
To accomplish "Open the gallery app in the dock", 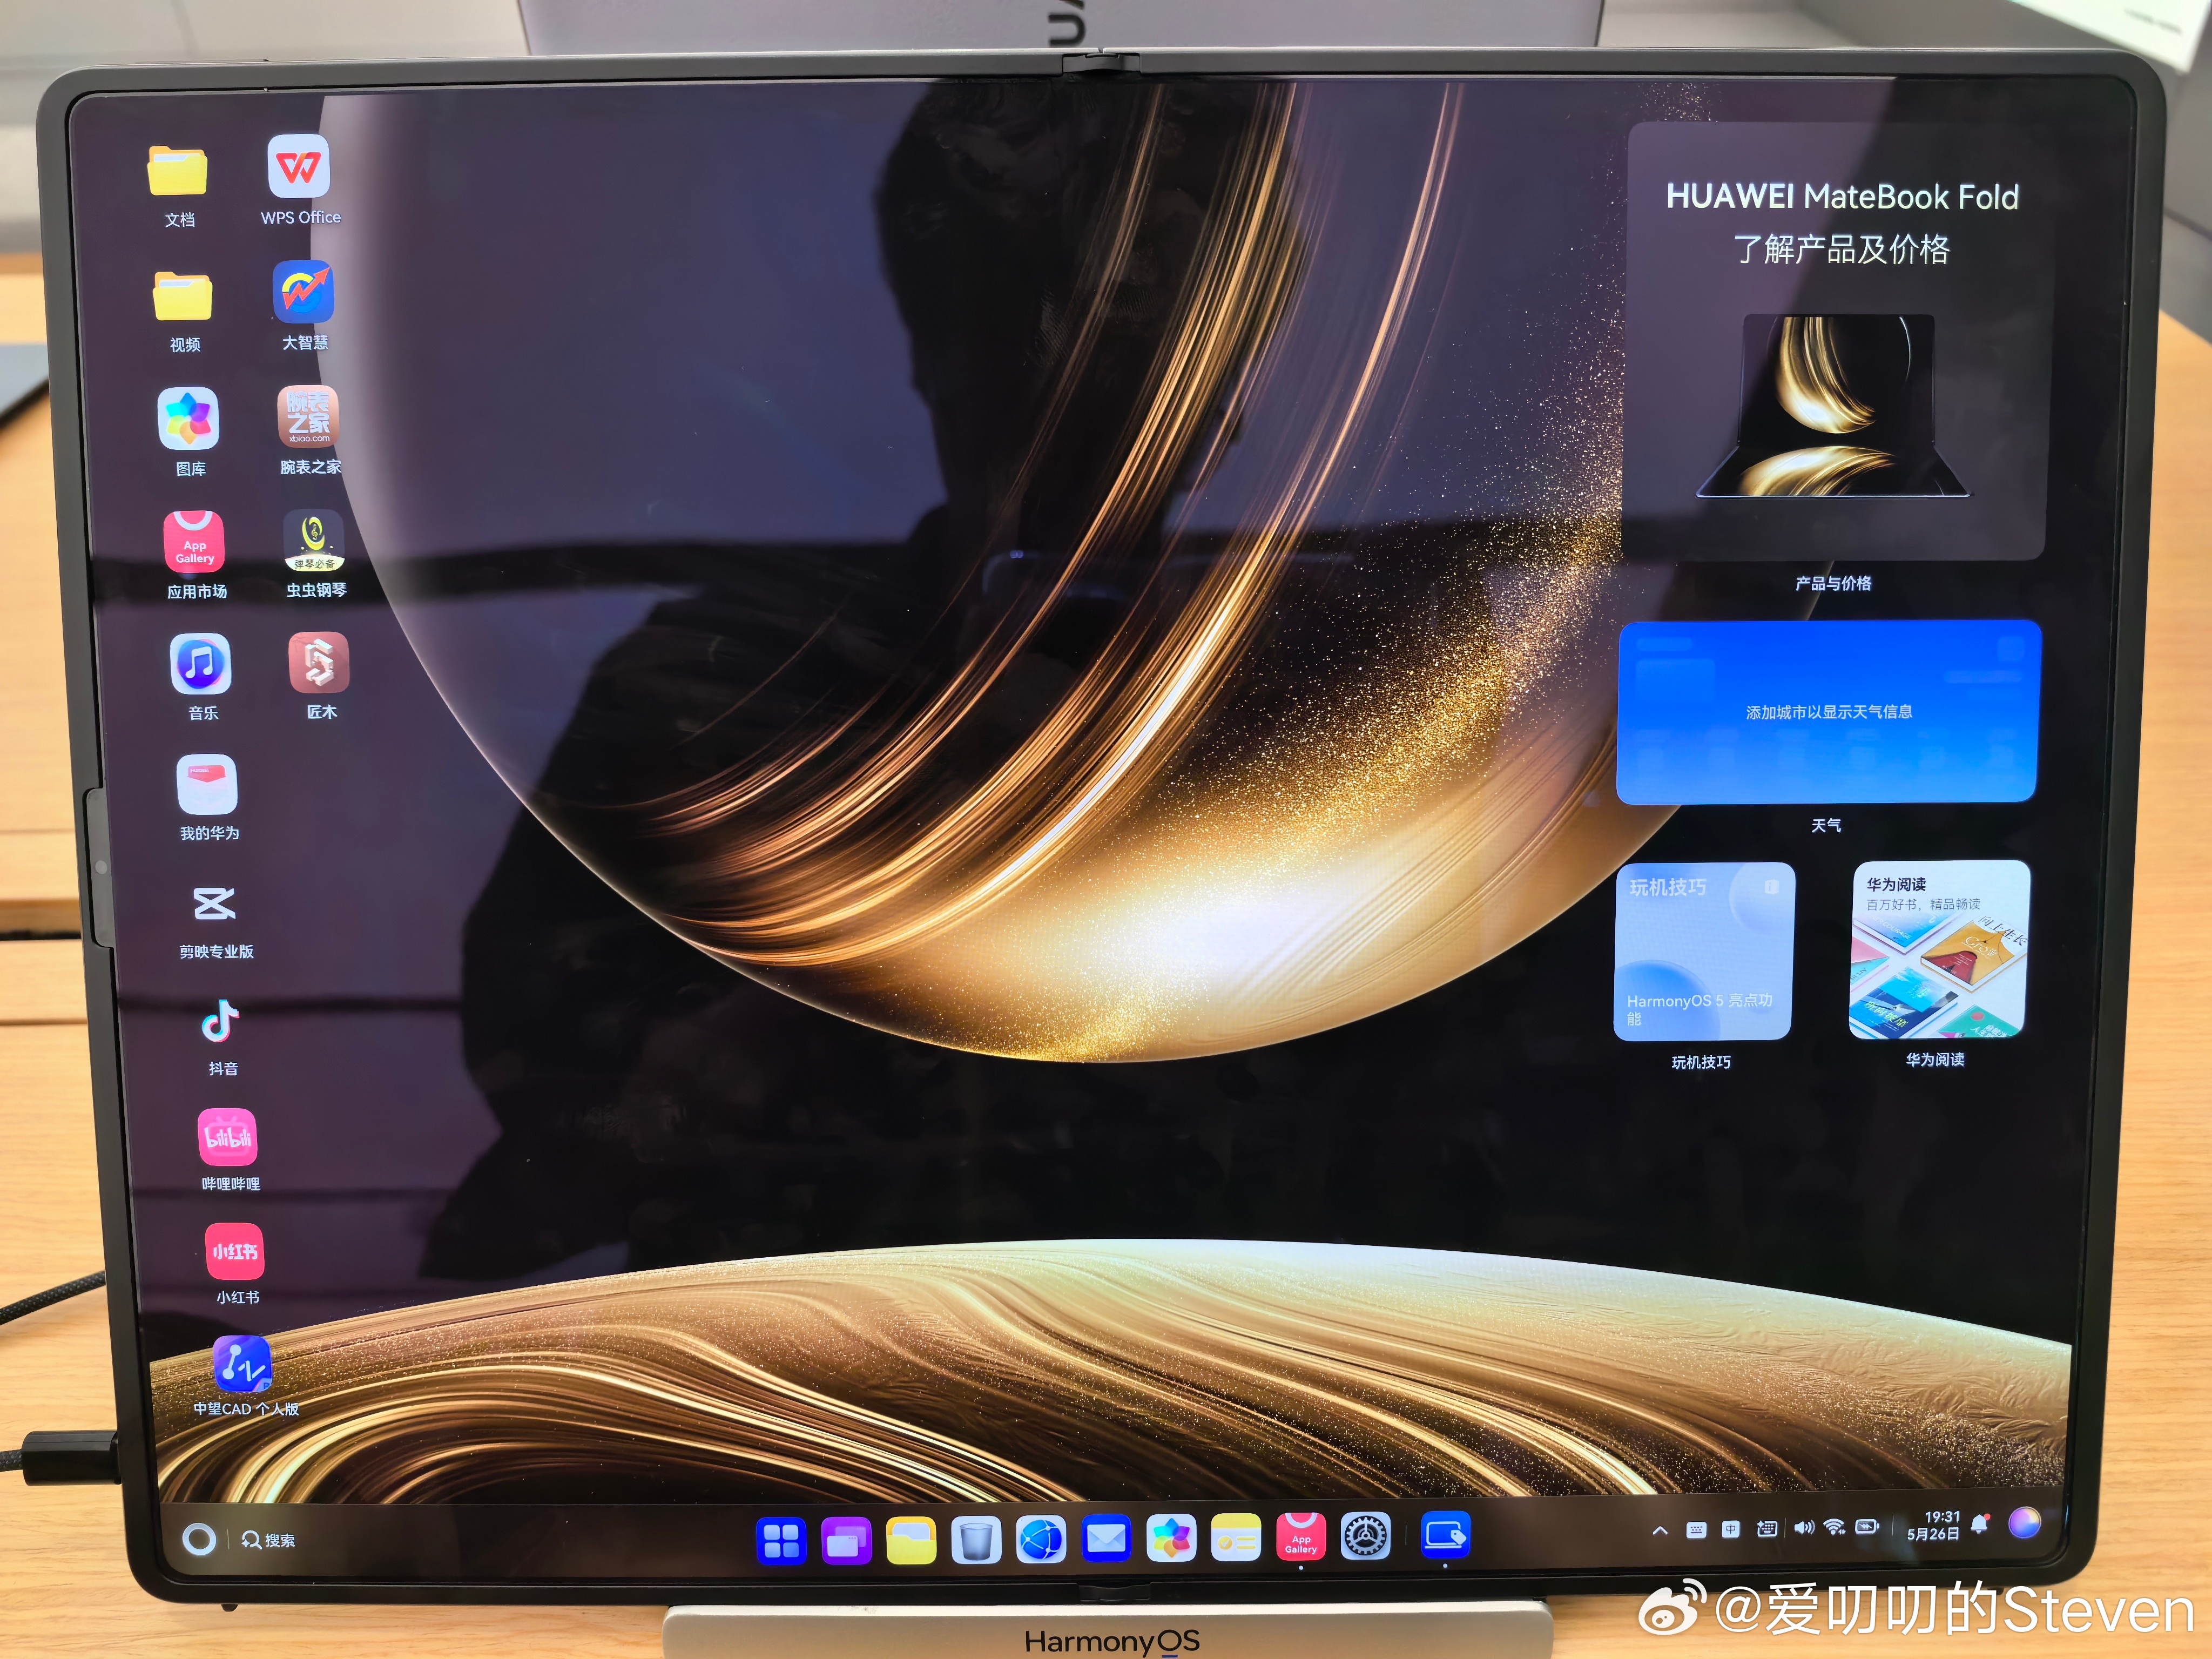I will click(x=1171, y=1538).
